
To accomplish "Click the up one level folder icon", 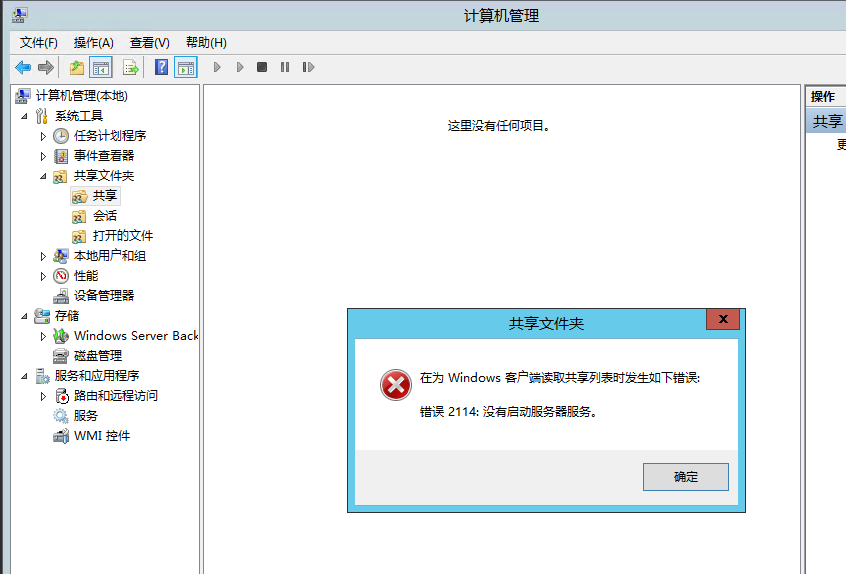I will tap(76, 67).
